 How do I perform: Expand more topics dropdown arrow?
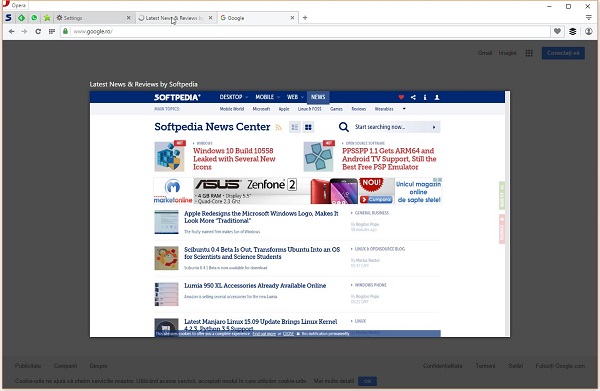[404, 109]
